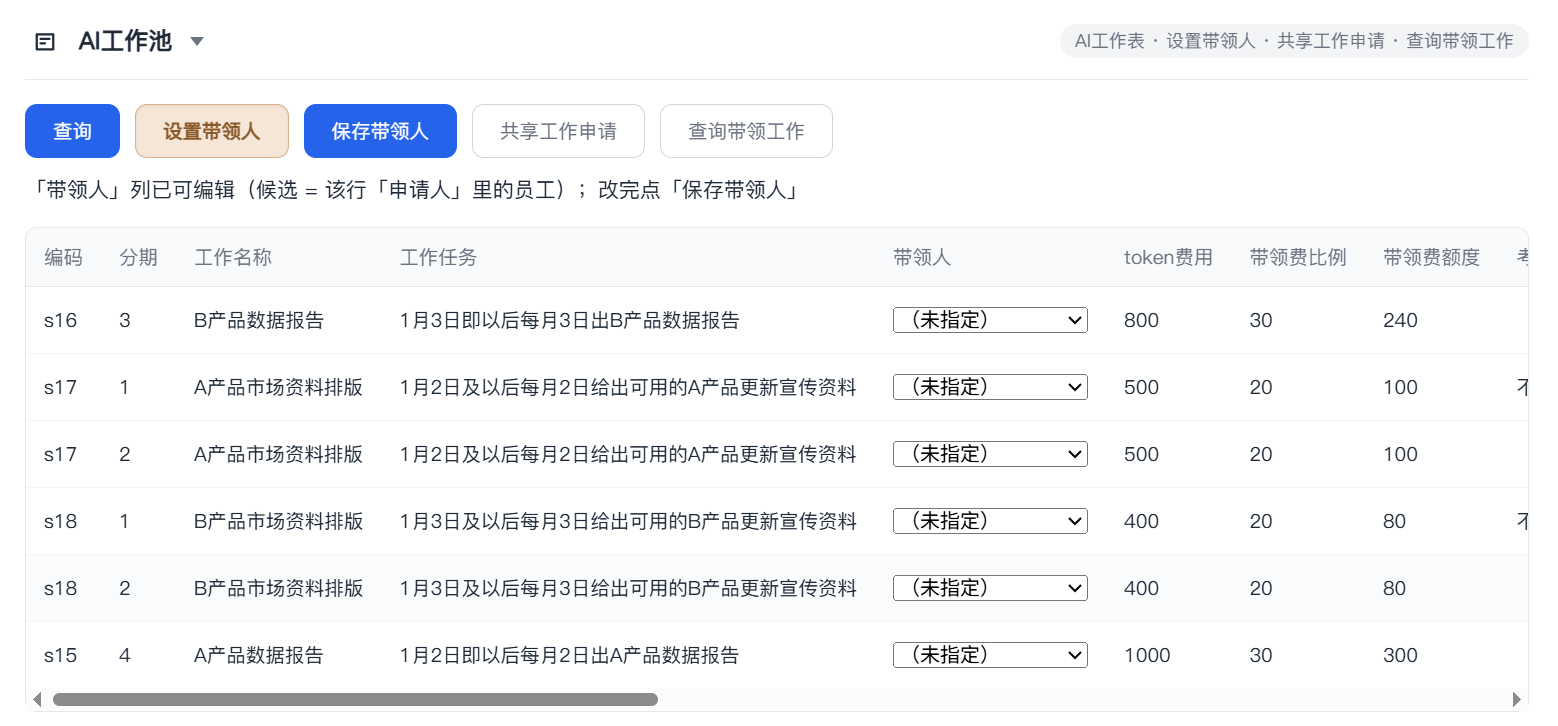Open 带领人 dropdown for s15 row
Viewport: 1558px width, 726px height.
pos(990,655)
